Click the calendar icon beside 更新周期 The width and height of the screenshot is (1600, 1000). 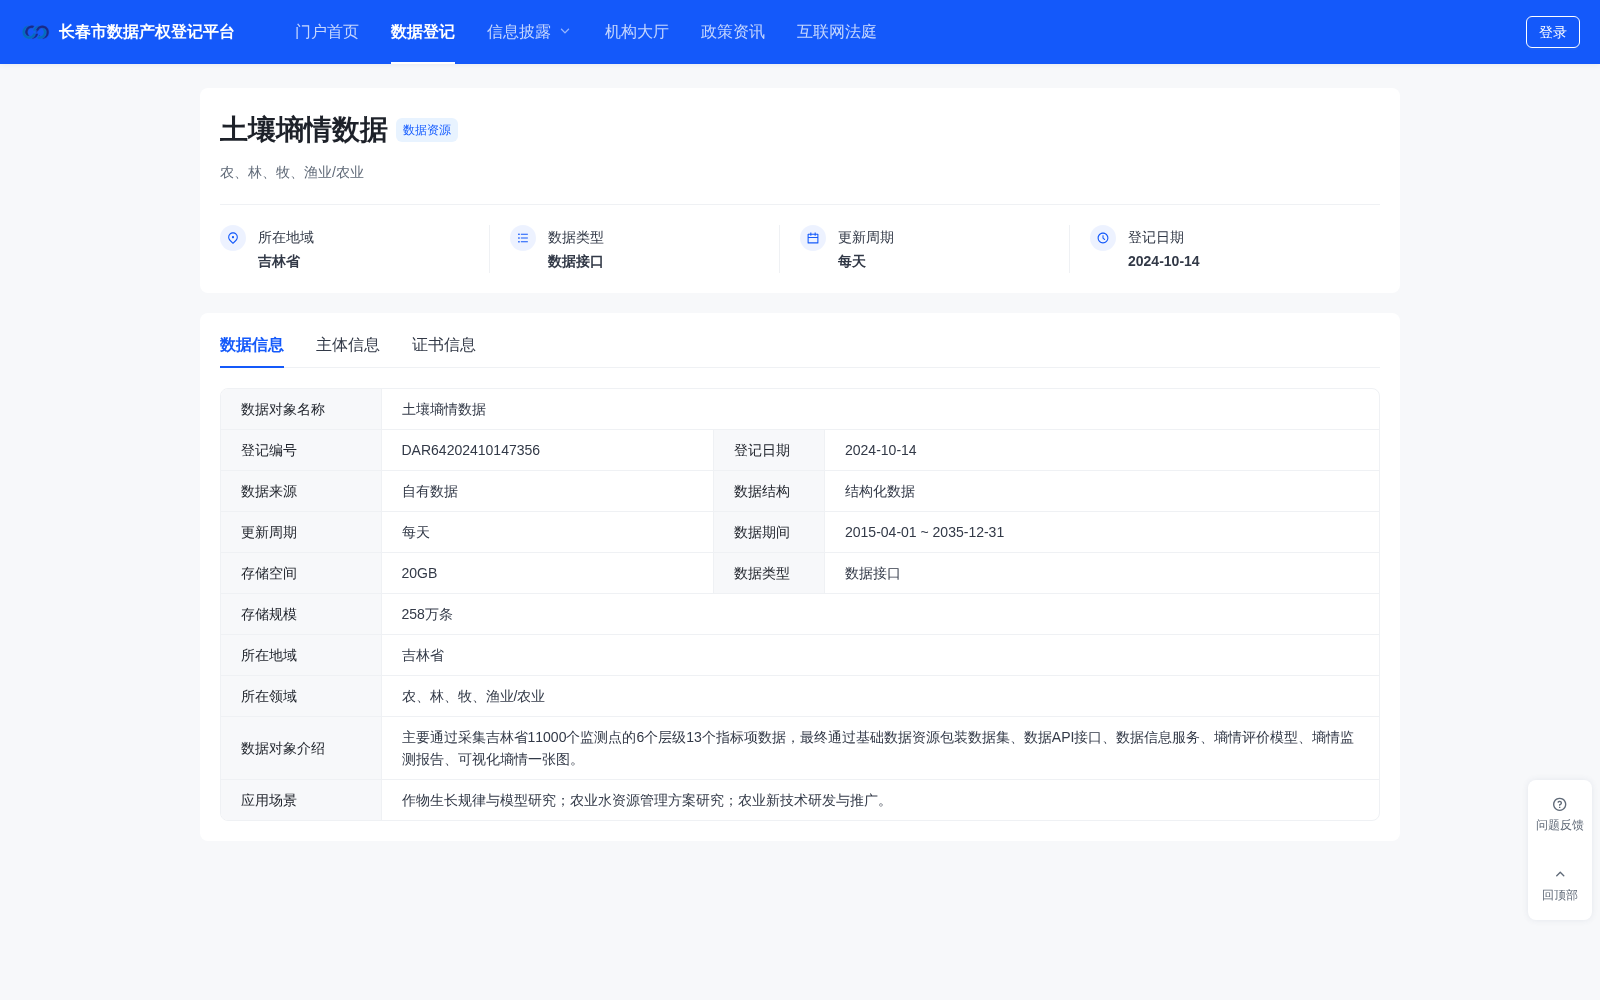coord(813,238)
